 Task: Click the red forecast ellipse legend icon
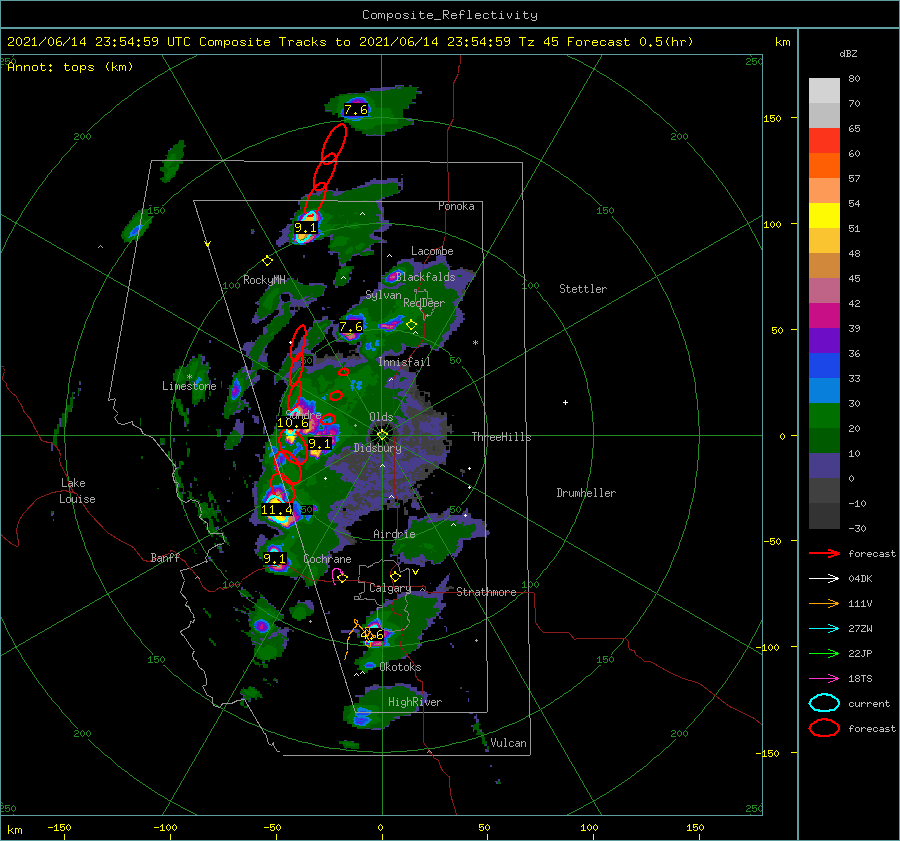824,728
